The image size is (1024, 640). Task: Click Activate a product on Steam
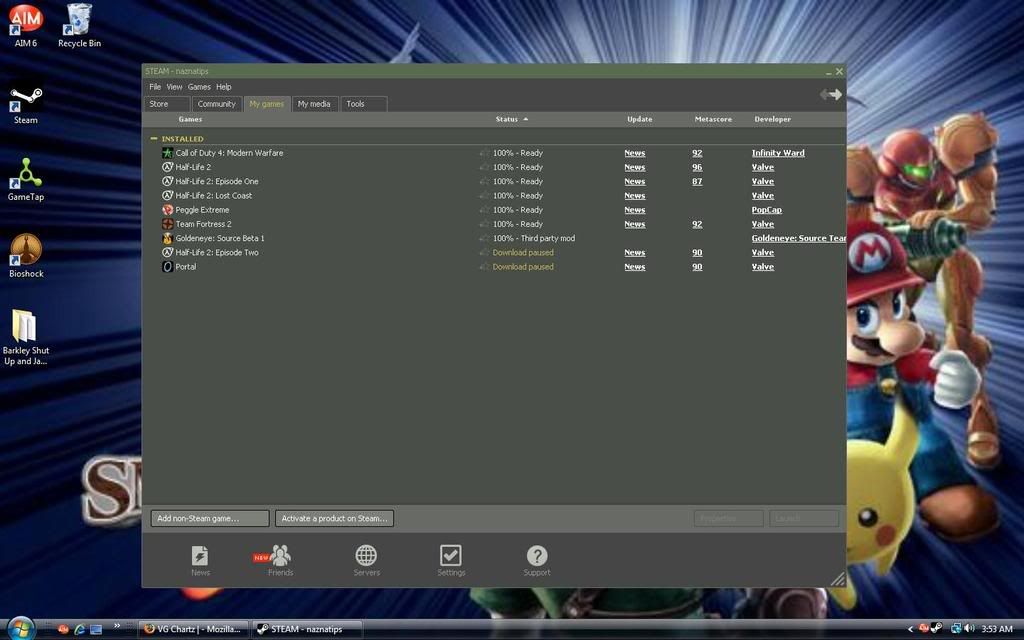pos(334,518)
